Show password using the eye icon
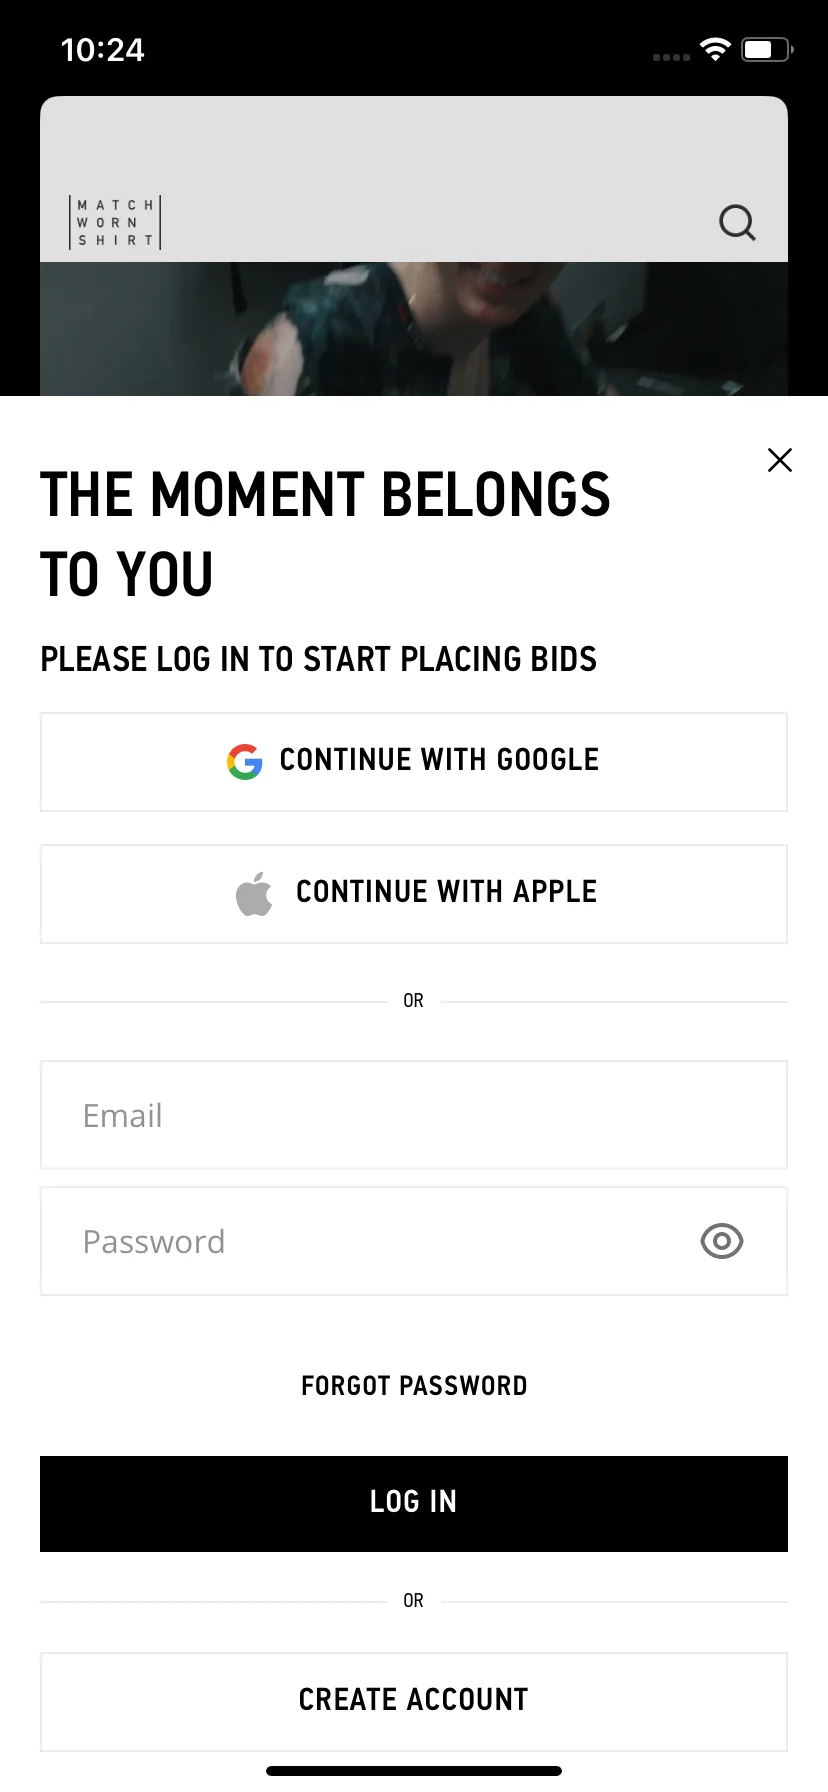 [x=722, y=1241]
